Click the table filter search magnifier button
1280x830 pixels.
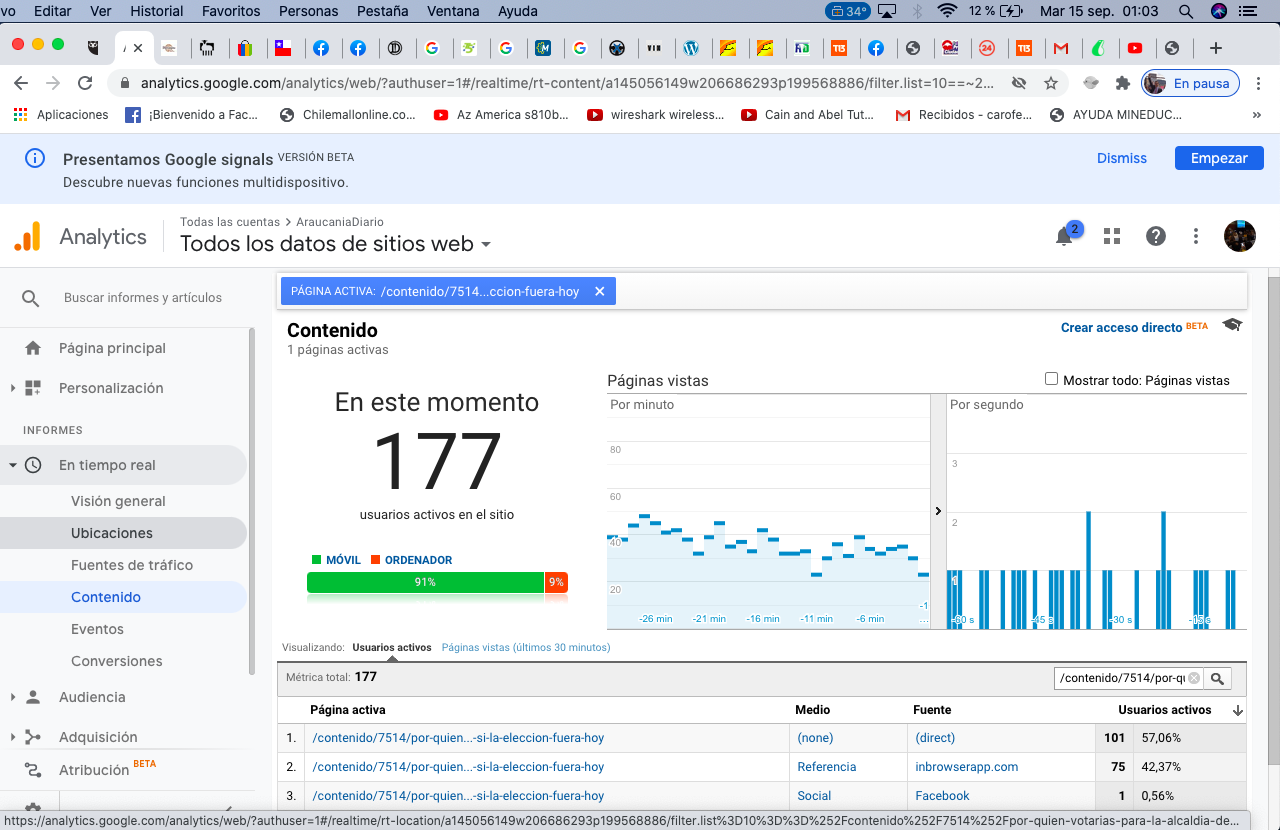tap(1217, 679)
